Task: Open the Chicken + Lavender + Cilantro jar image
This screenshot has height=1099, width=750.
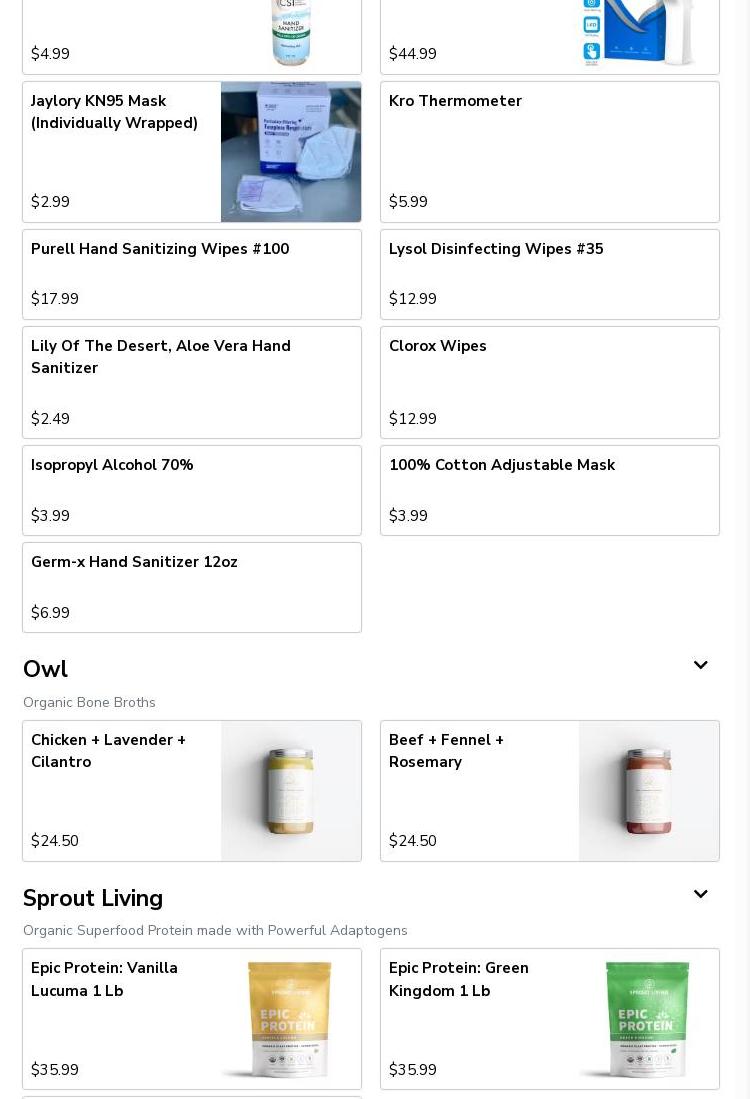Action: point(291,791)
